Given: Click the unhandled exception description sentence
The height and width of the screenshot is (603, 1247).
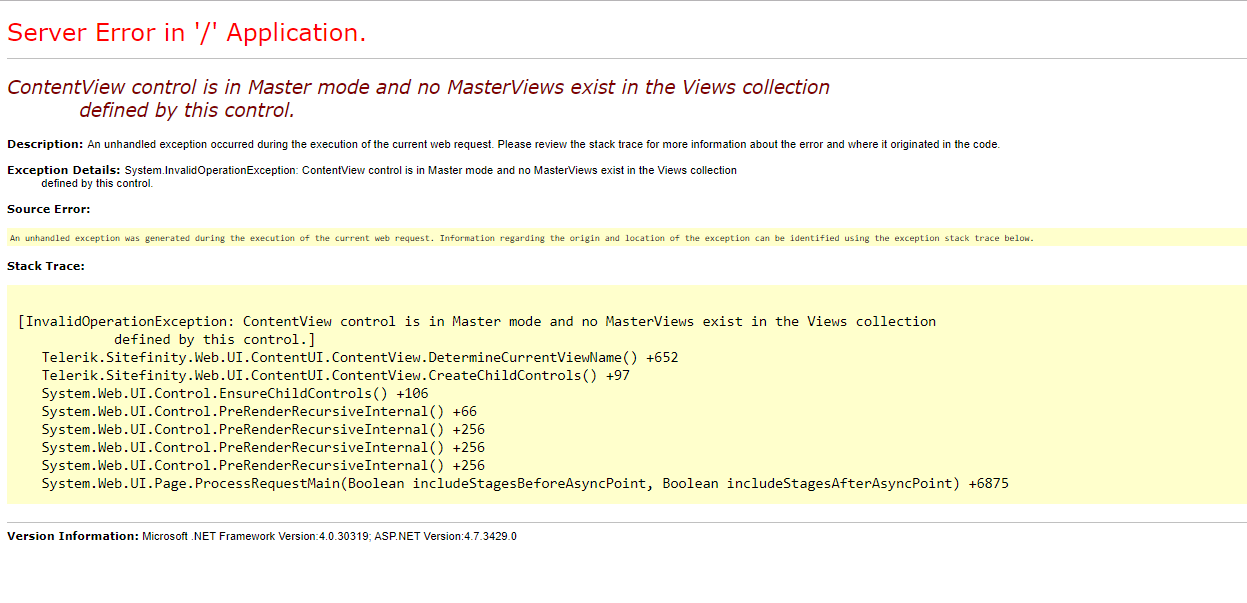Looking at the screenshot, I should tap(543, 144).
